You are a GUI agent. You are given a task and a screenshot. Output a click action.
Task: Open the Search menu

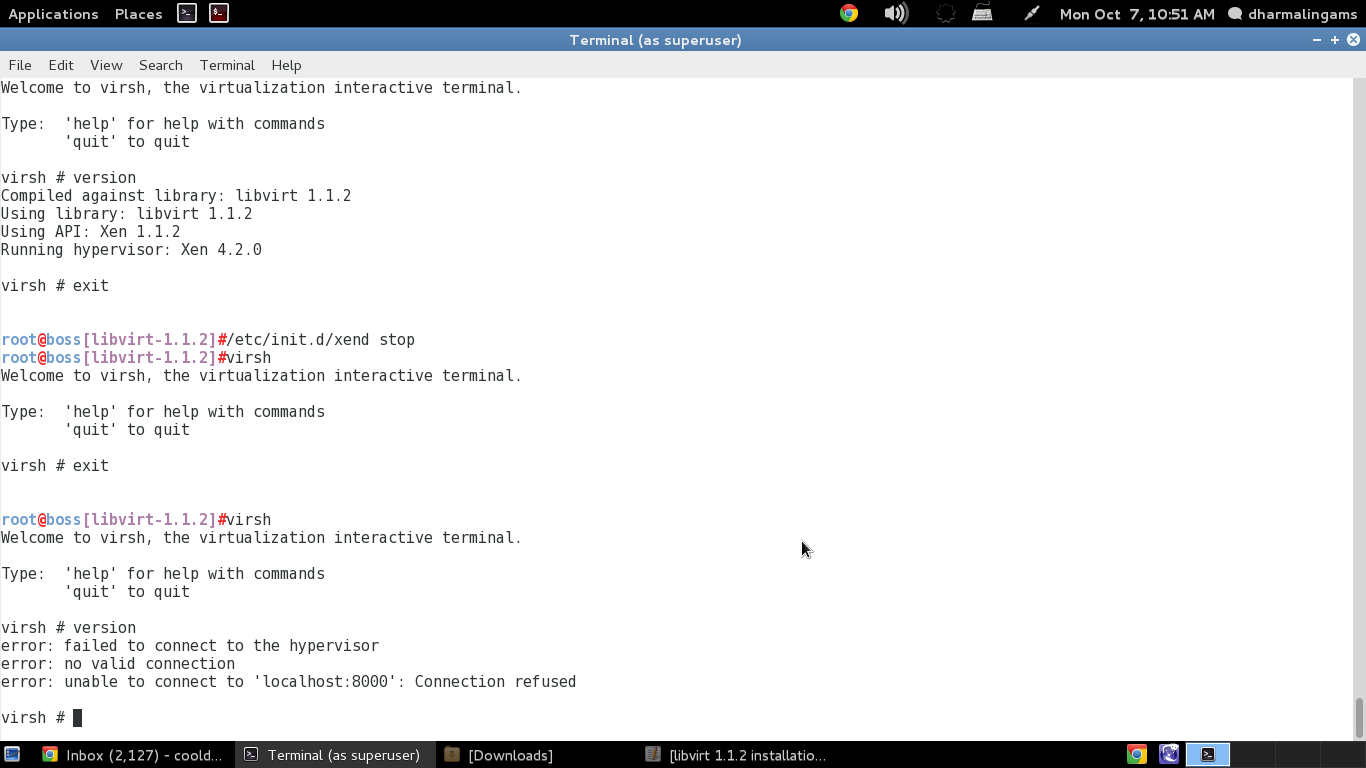coord(160,65)
